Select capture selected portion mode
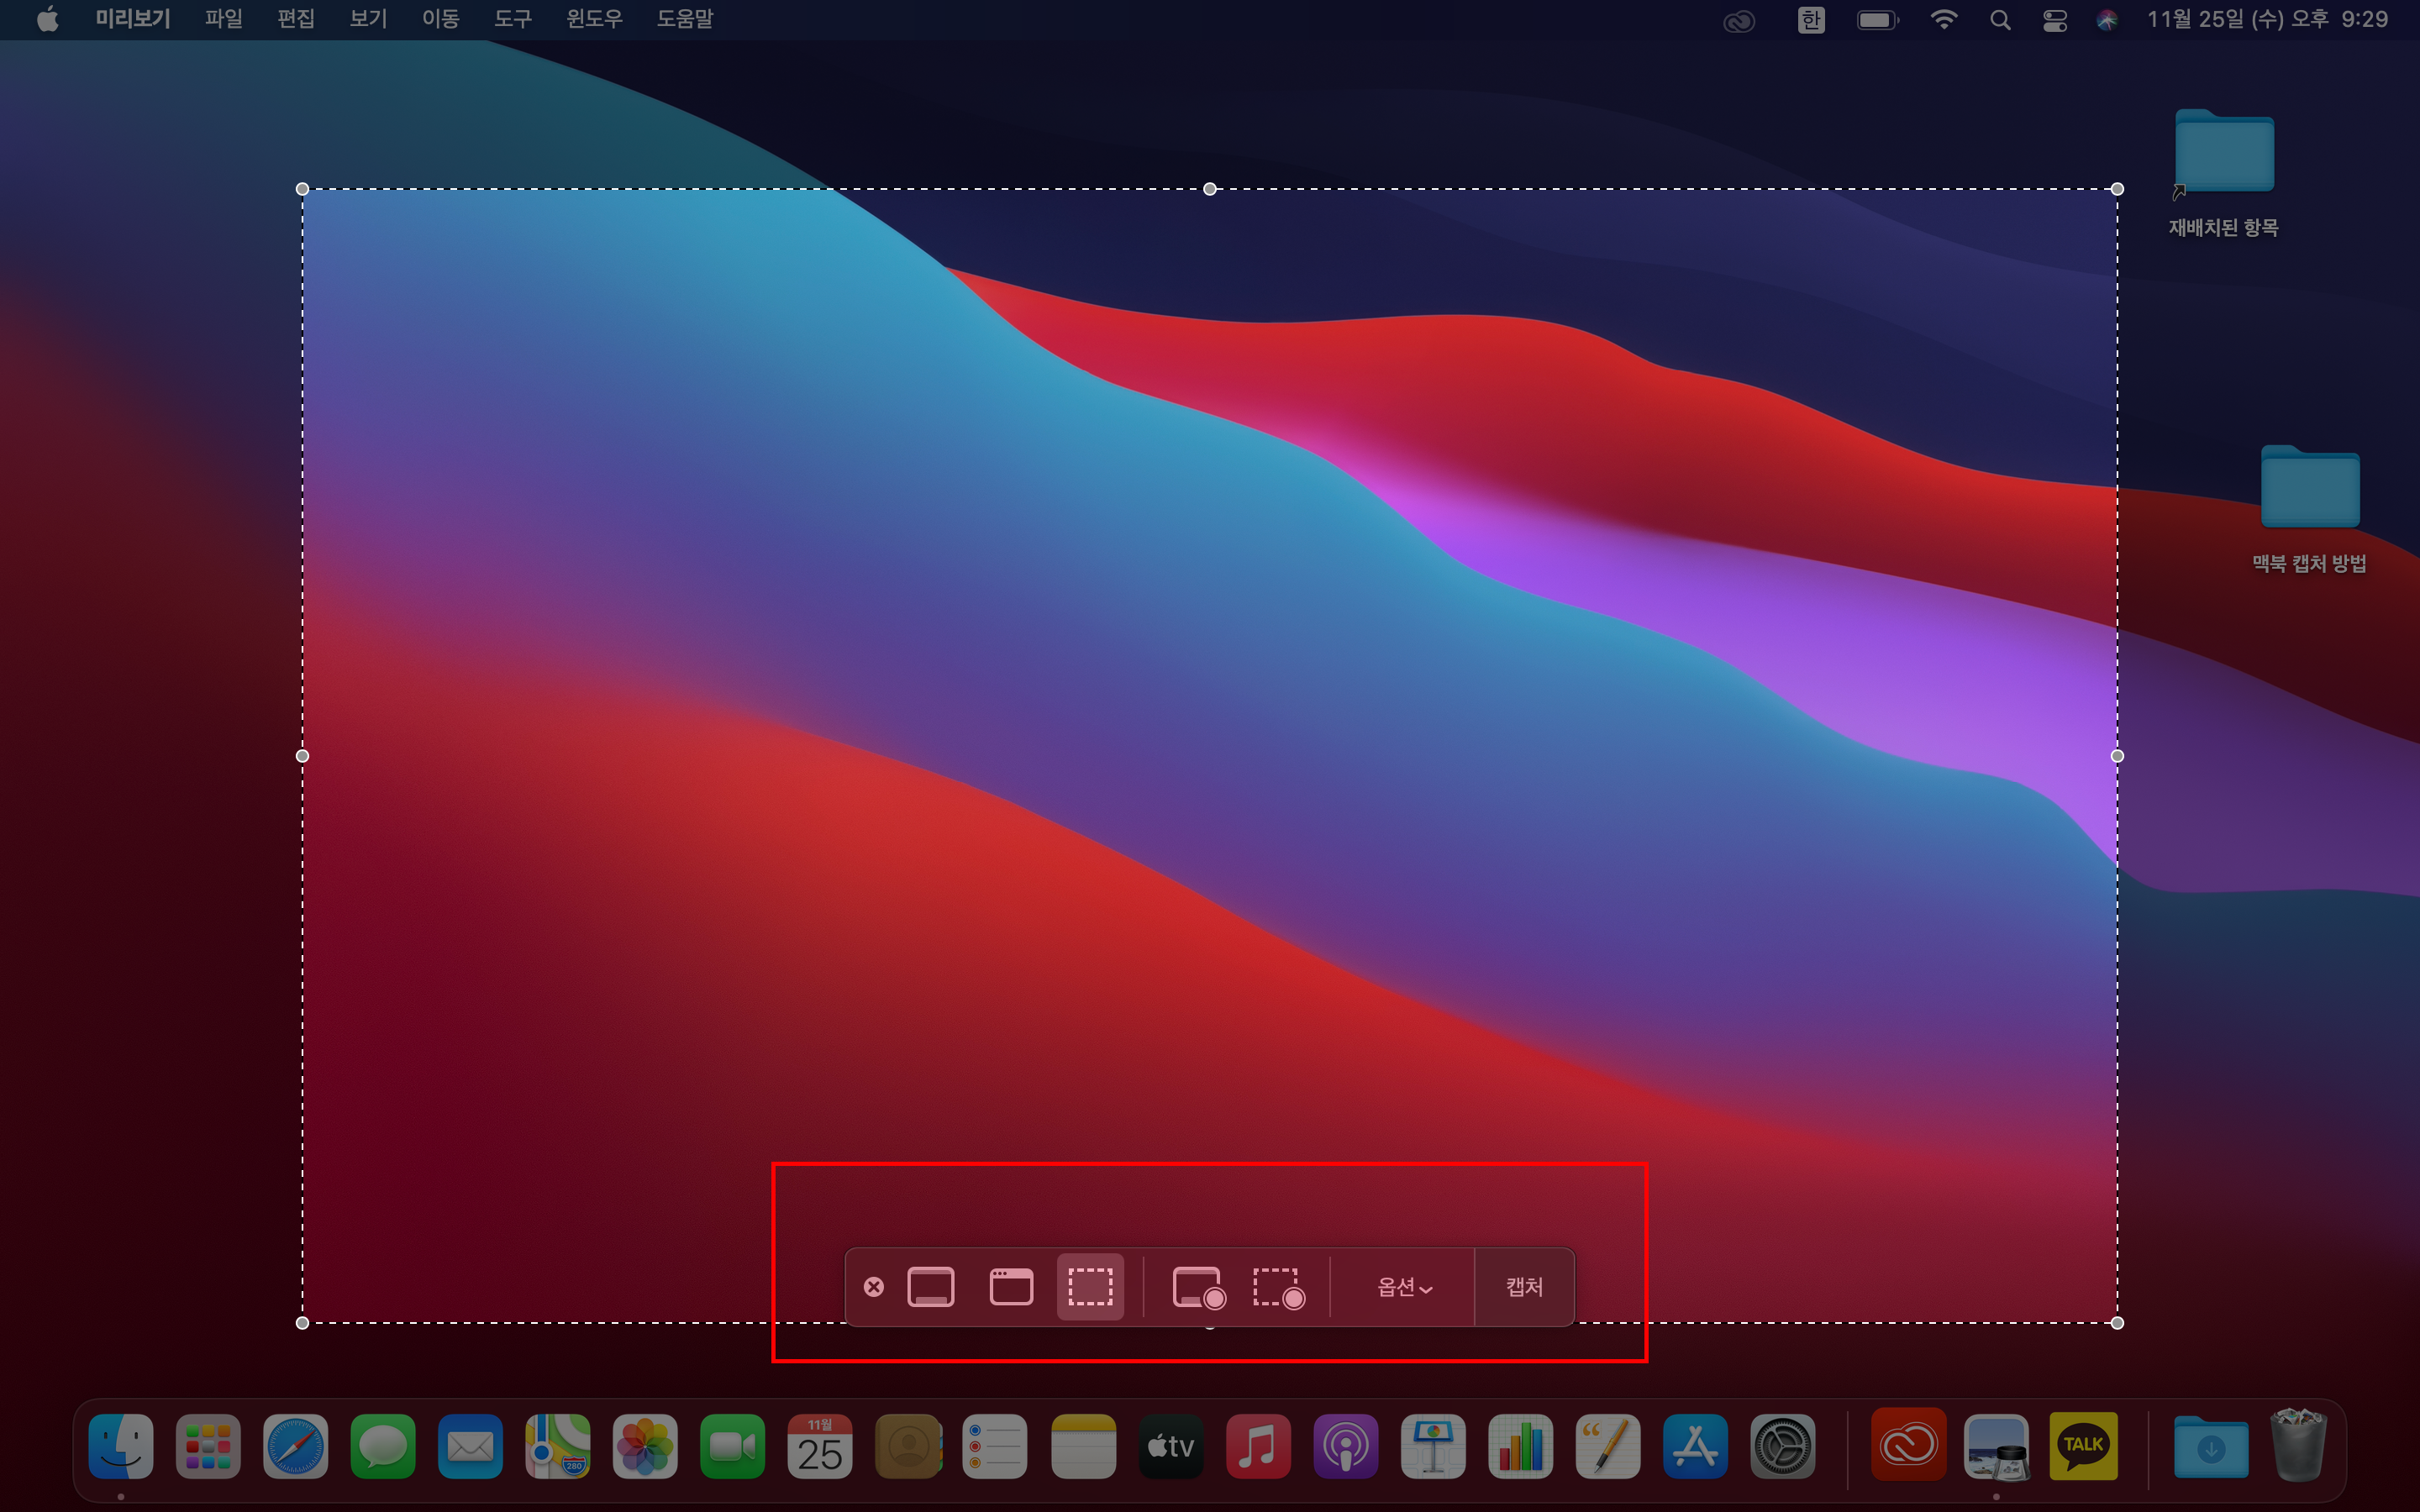2420x1512 pixels. 1090,1287
